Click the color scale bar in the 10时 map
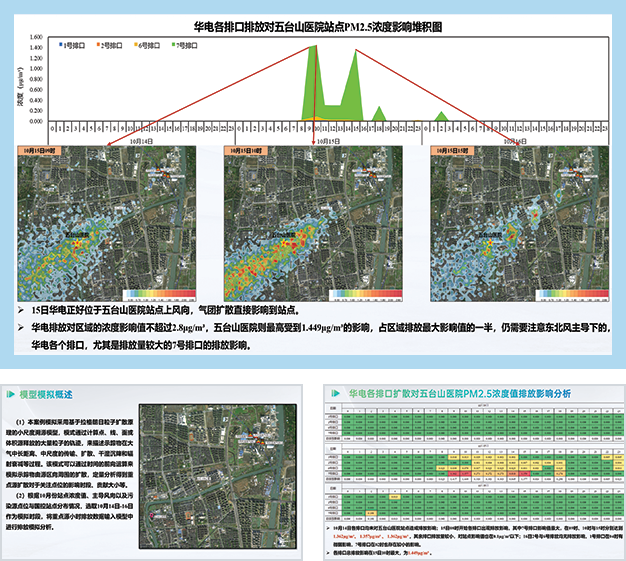 click(x=366, y=295)
